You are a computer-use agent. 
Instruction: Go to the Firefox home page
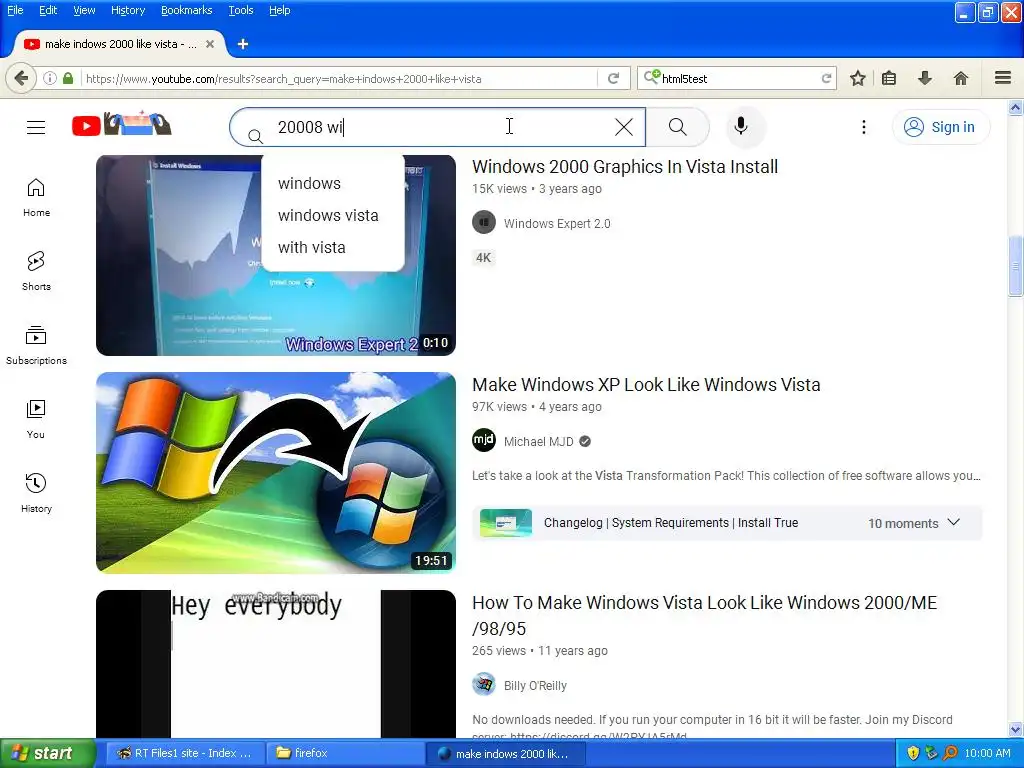[961, 78]
